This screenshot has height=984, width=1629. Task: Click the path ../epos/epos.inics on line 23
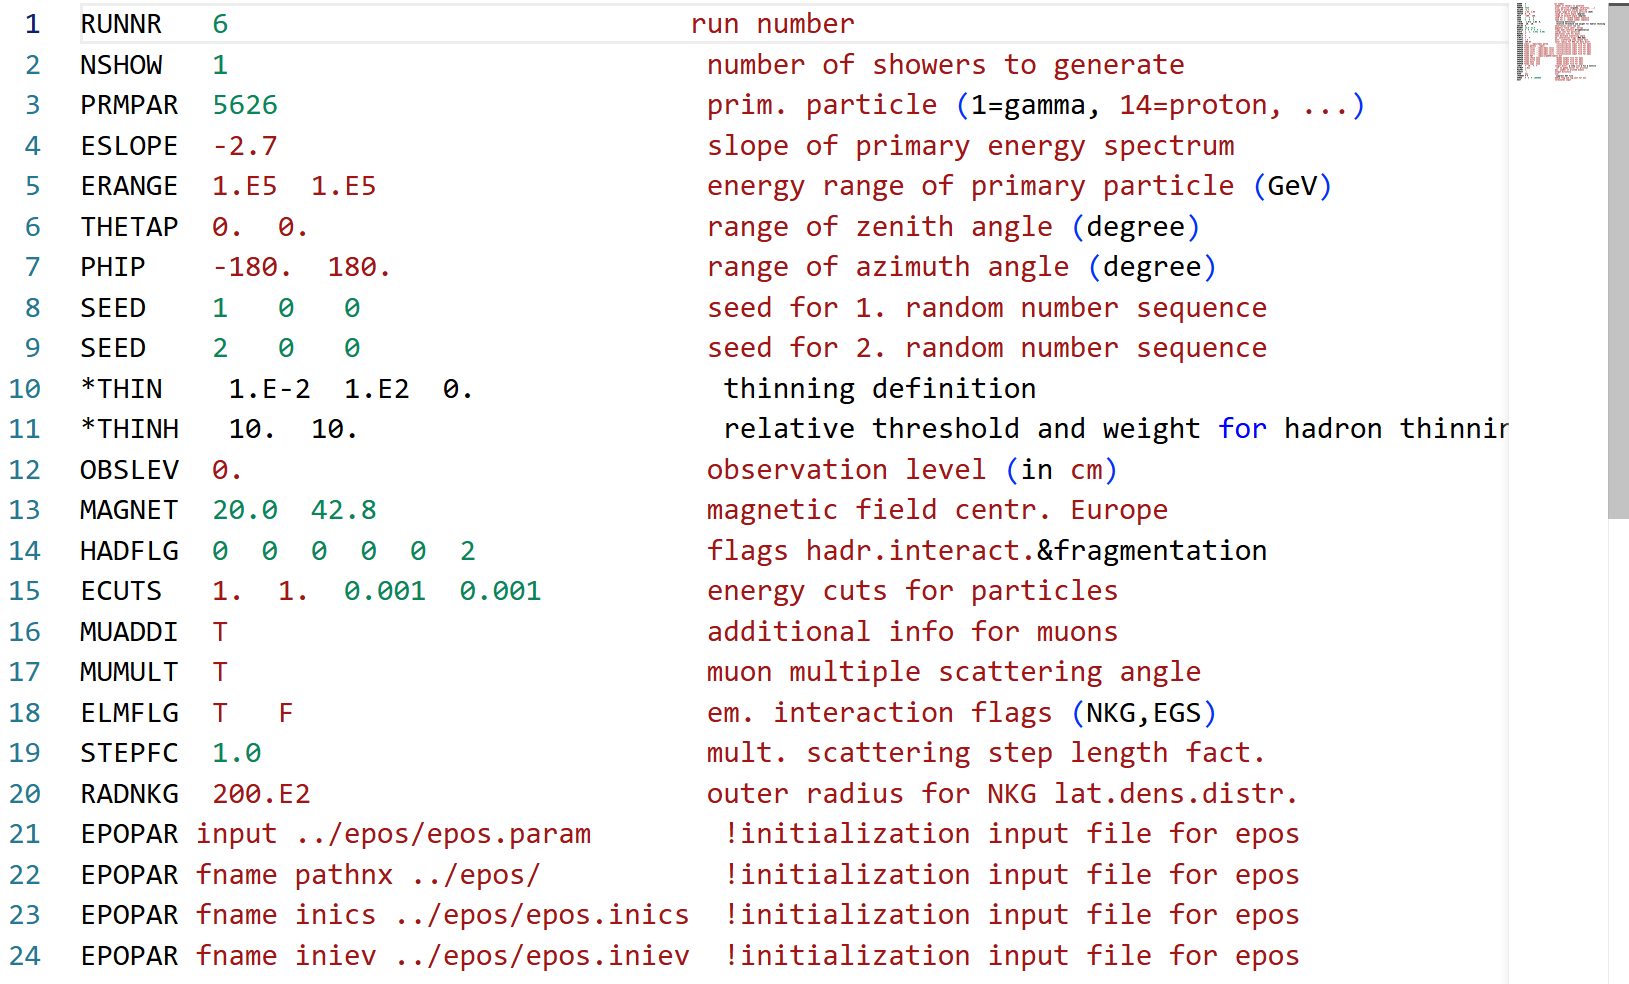point(545,914)
